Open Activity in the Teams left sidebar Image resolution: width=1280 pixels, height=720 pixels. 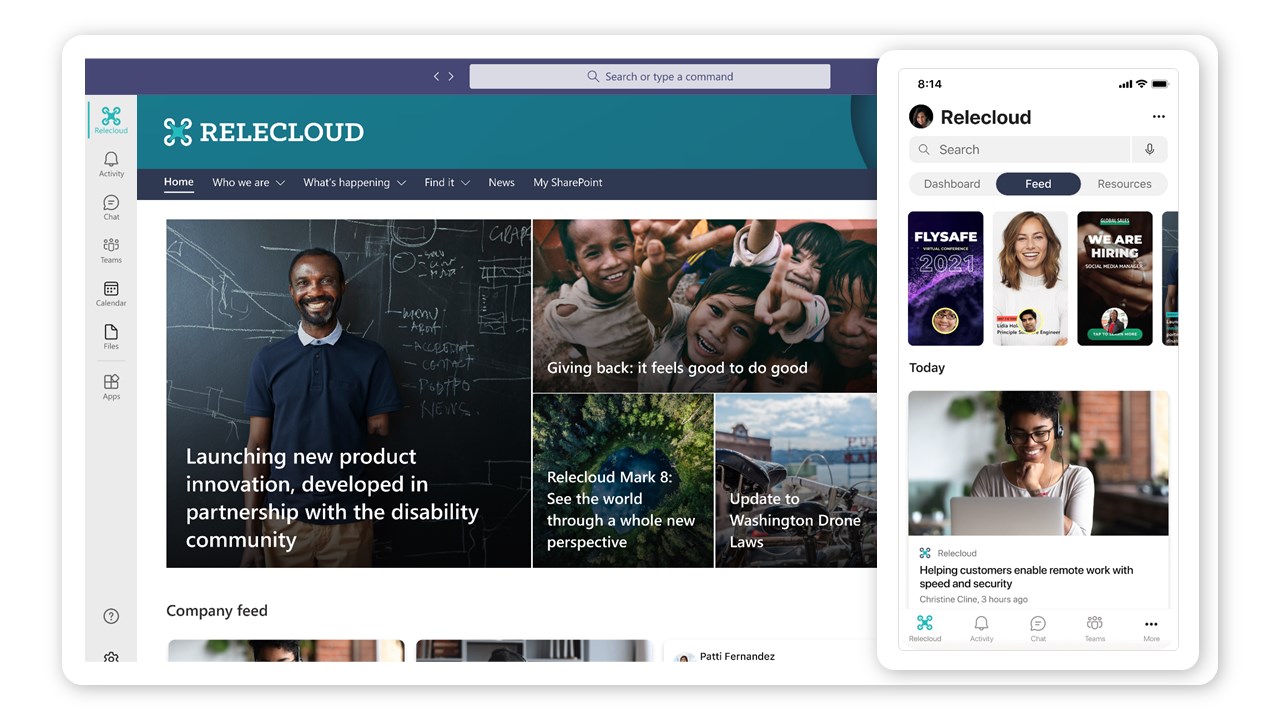coord(111,164)
